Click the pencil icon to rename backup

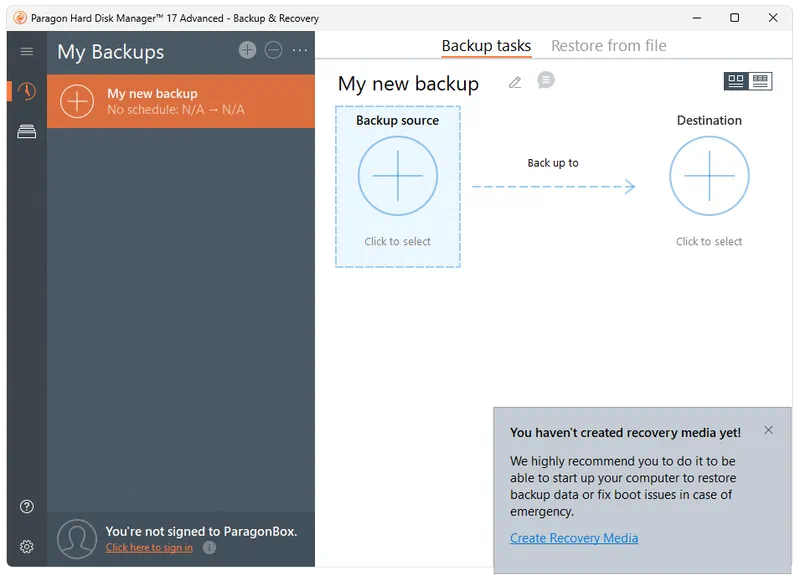pos(515,82)
